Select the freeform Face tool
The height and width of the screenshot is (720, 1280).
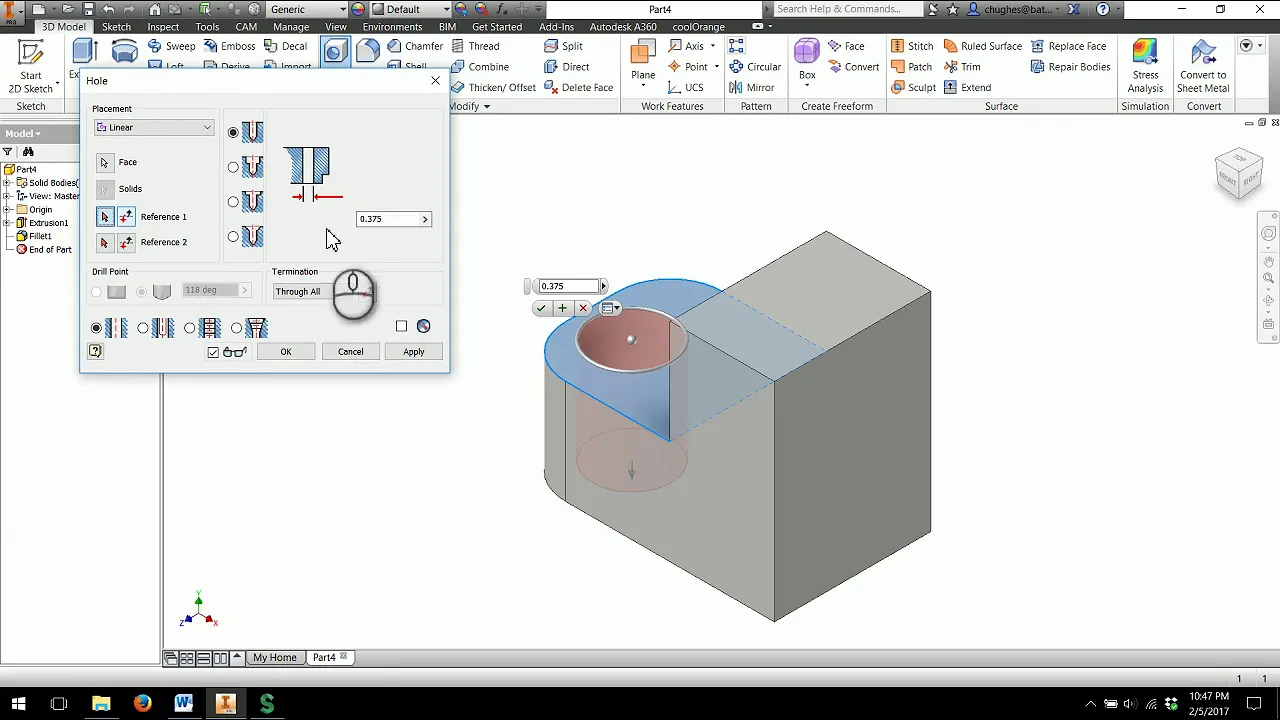tap(846, 46)
